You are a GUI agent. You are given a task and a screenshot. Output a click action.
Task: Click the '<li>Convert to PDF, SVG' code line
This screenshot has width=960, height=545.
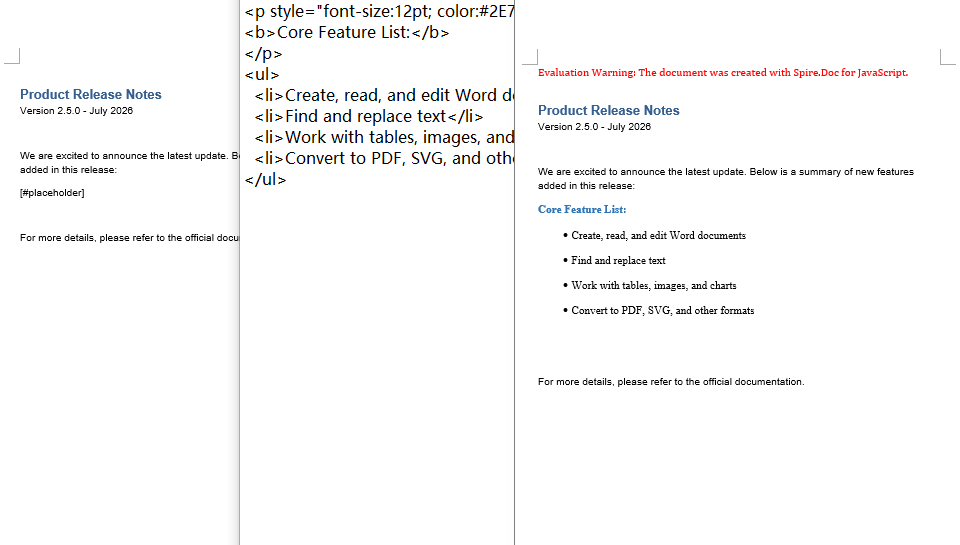point(384,159)
